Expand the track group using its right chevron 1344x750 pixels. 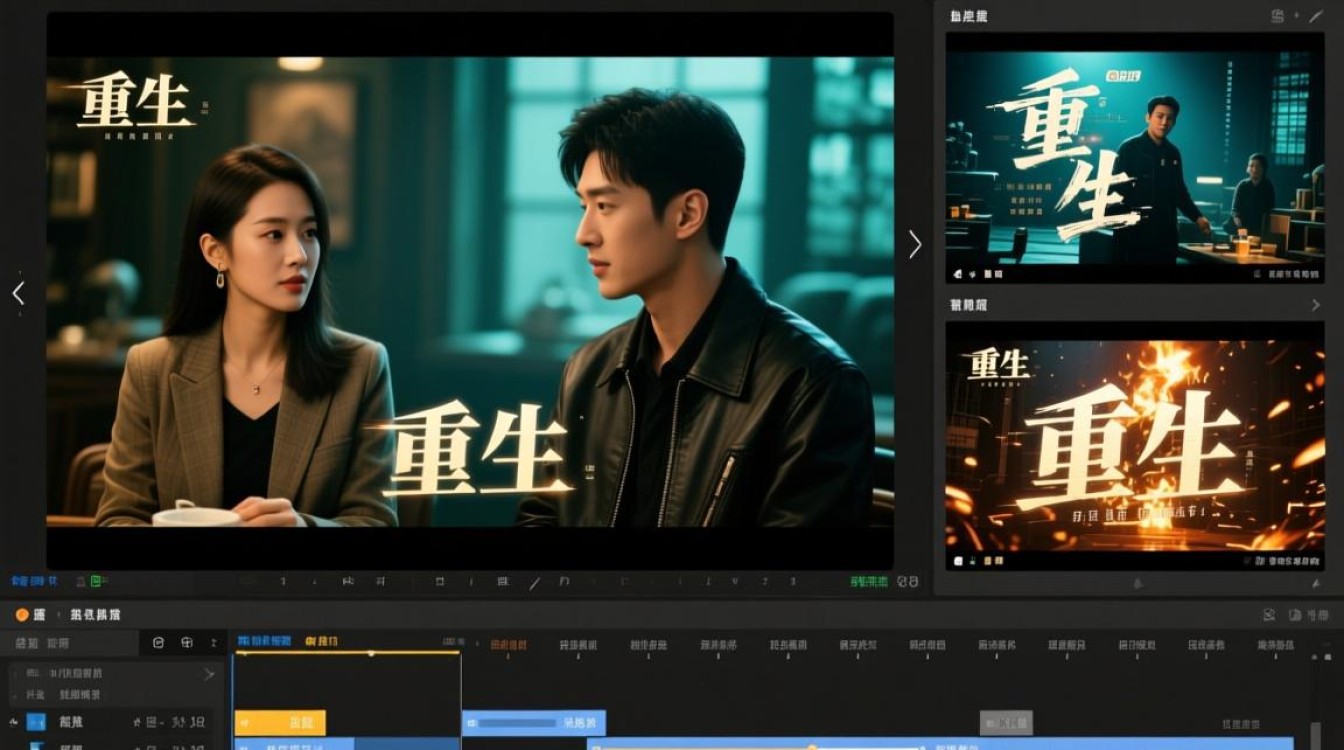pos(209,675)
